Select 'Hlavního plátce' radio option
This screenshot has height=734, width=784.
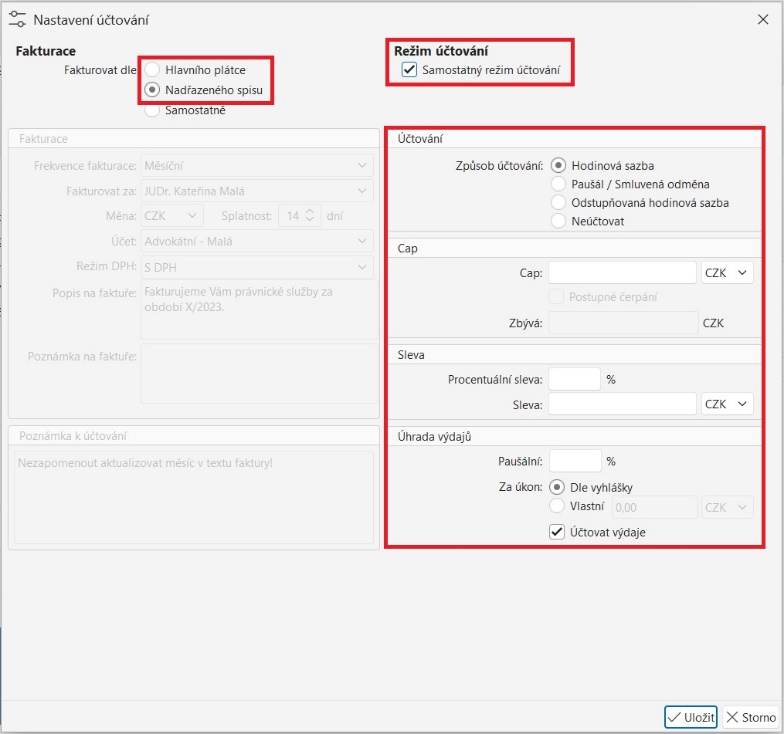[153, 70]
